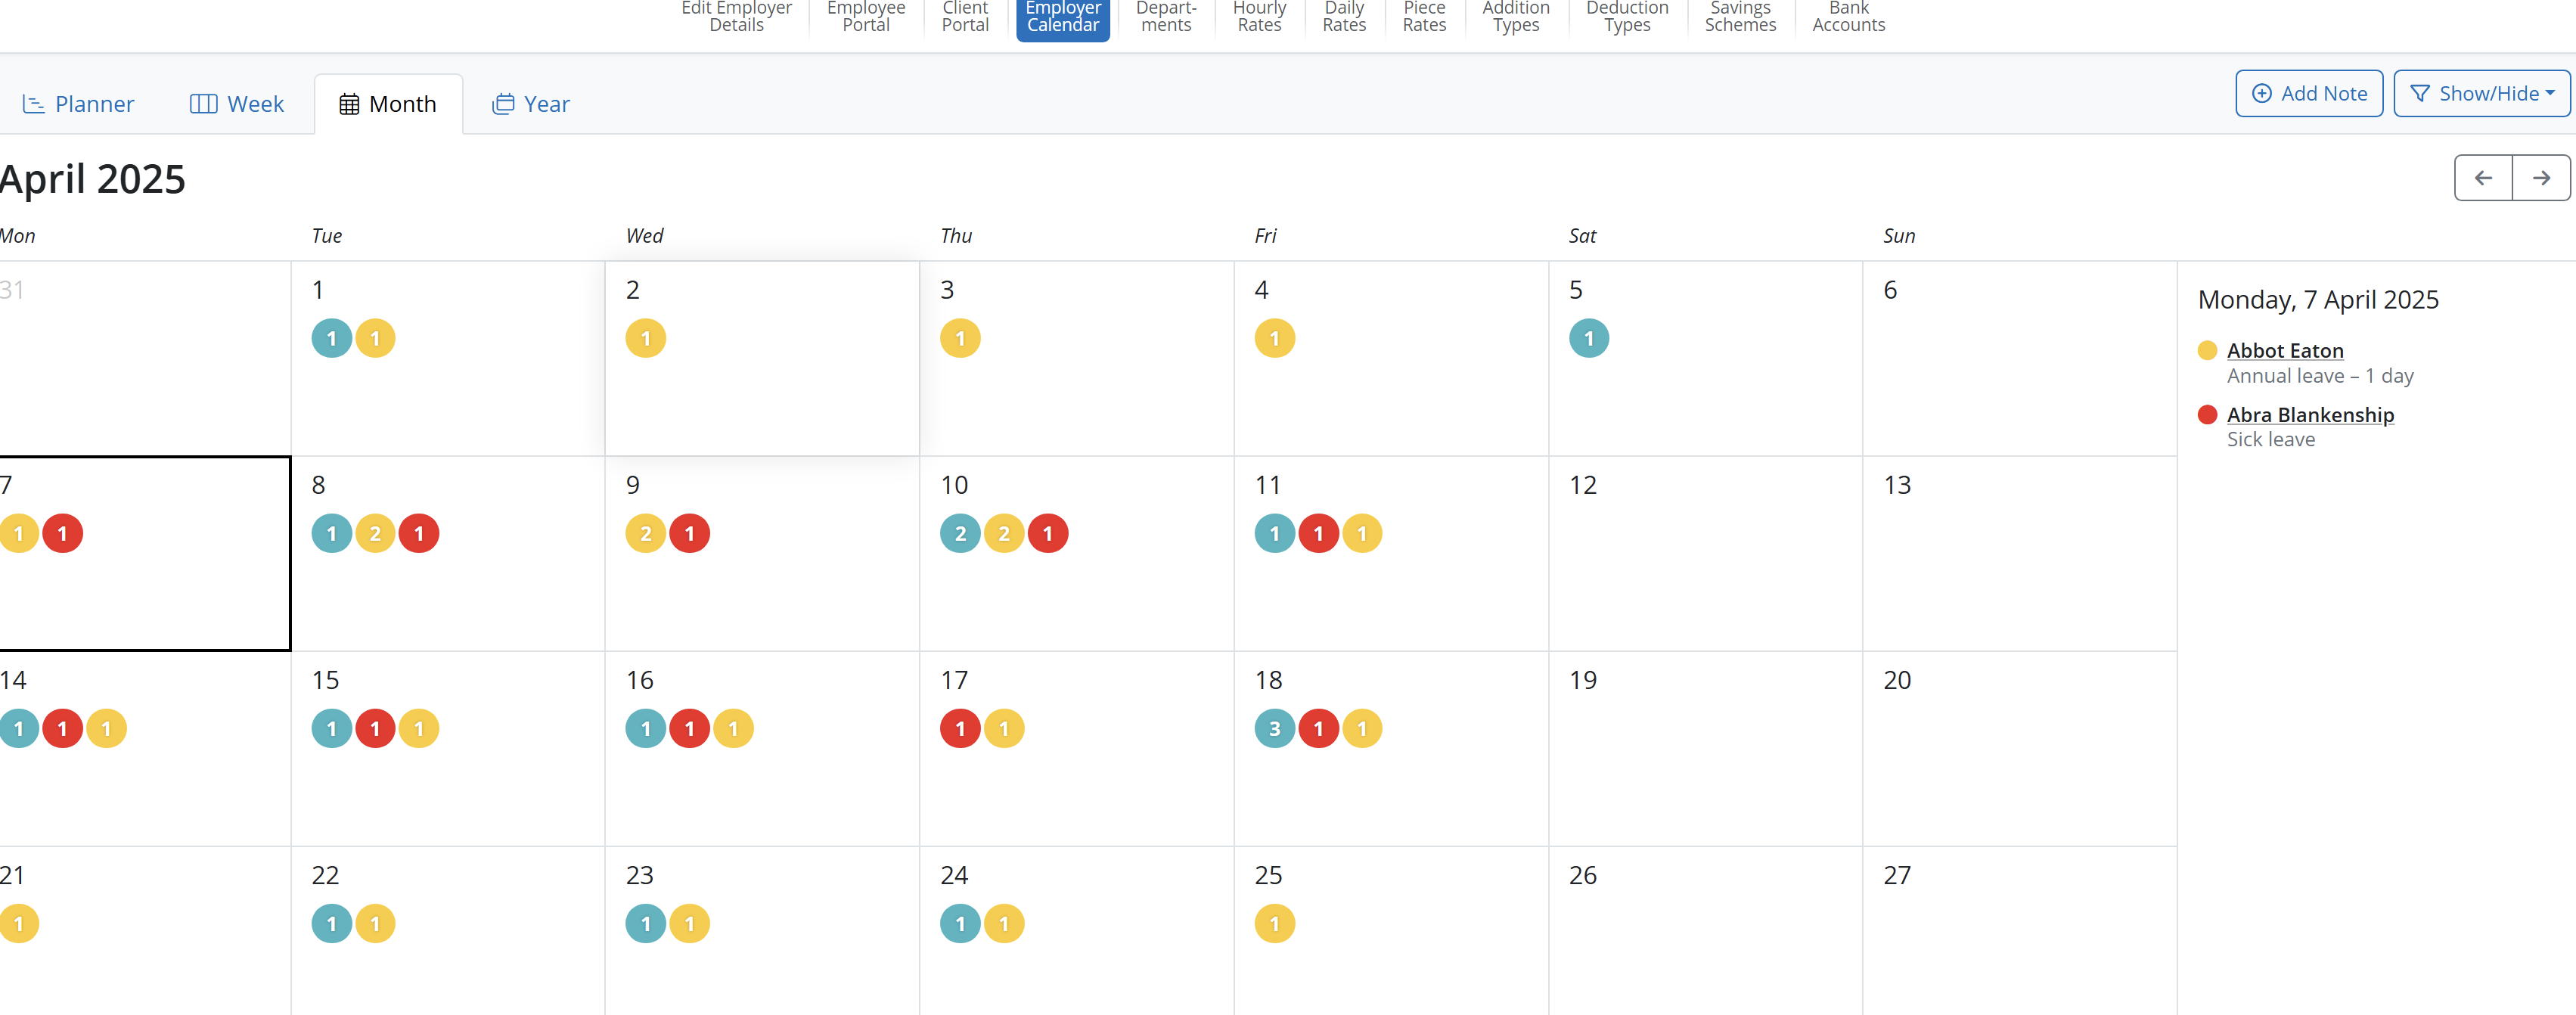Expand the Show/Hide filter dropdown
The height and width of the screenshot is (1015, 2576).
click(x=2482, y=93)
